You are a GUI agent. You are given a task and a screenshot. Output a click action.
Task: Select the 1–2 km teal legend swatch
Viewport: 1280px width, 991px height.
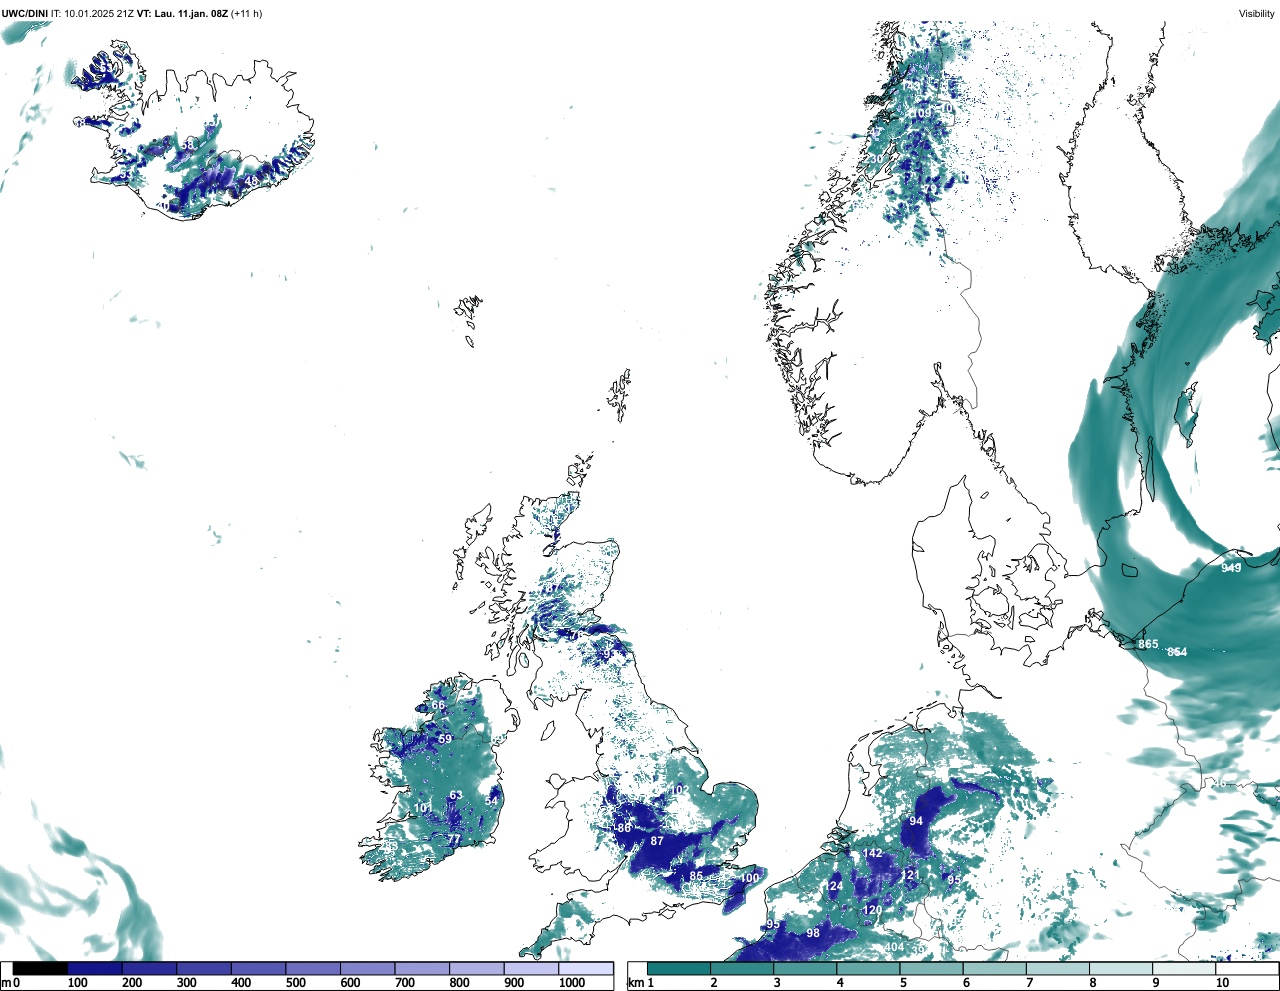[679, 968]
